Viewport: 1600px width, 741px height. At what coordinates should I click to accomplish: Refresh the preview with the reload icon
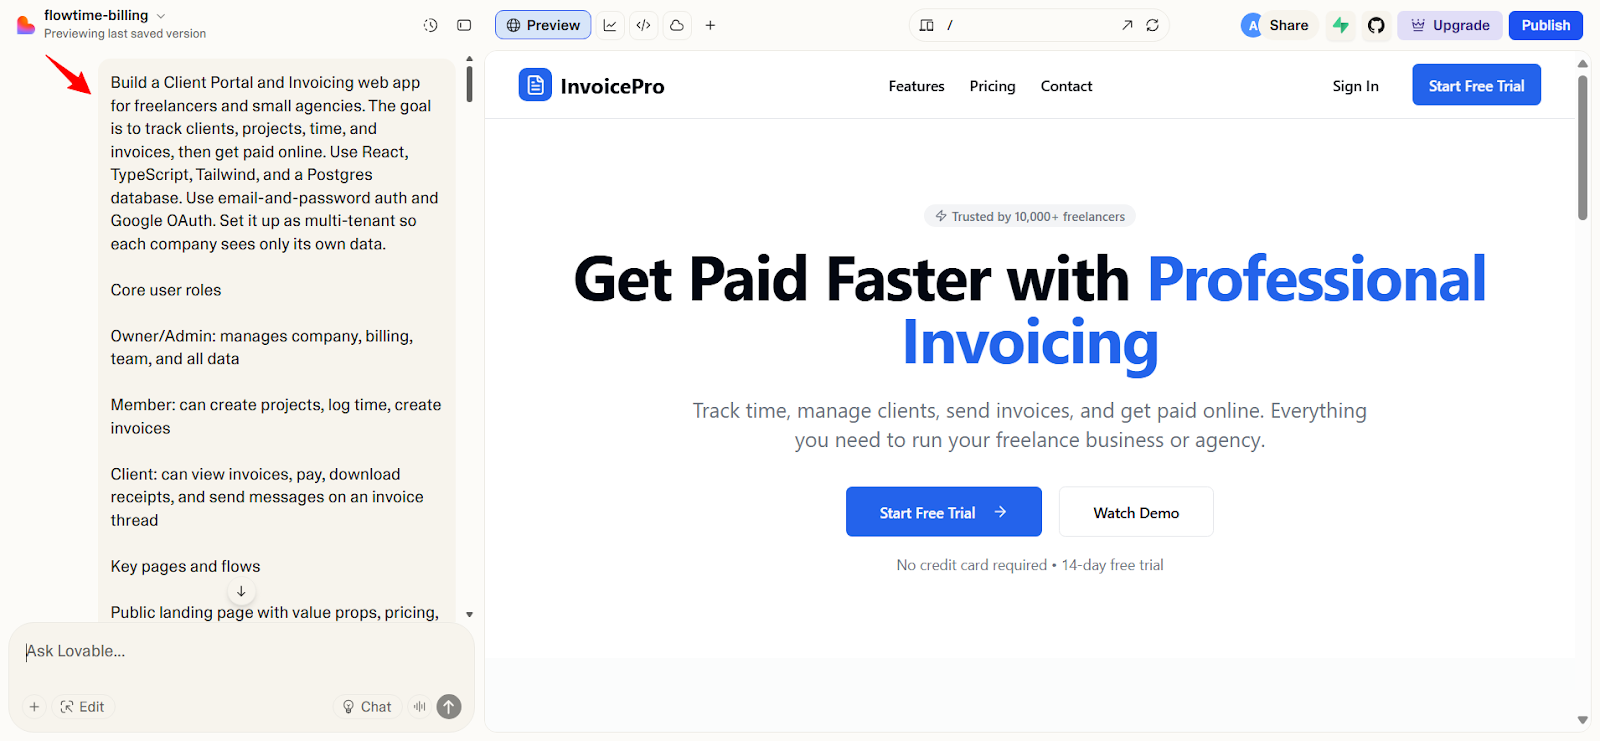[1153, 25]
